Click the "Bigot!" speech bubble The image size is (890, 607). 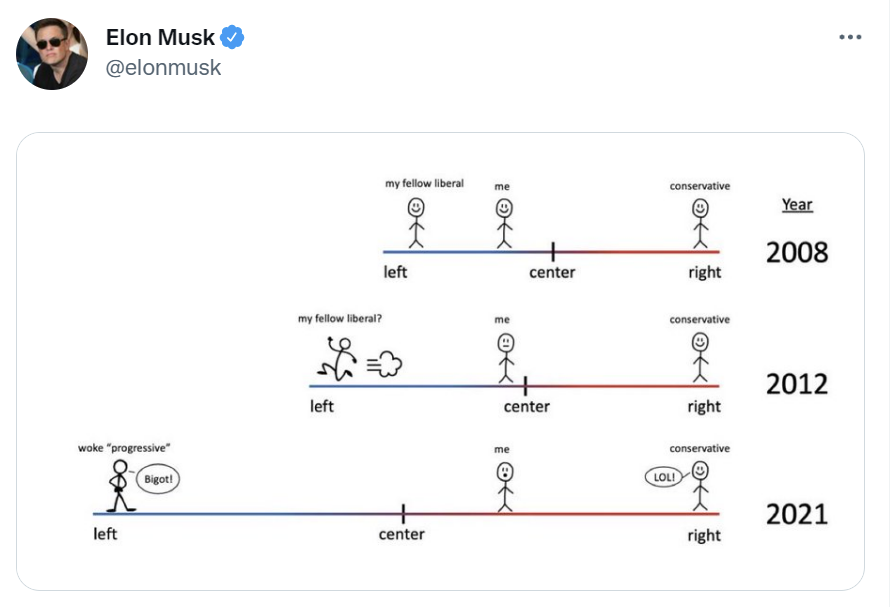(x=158, y=479)
